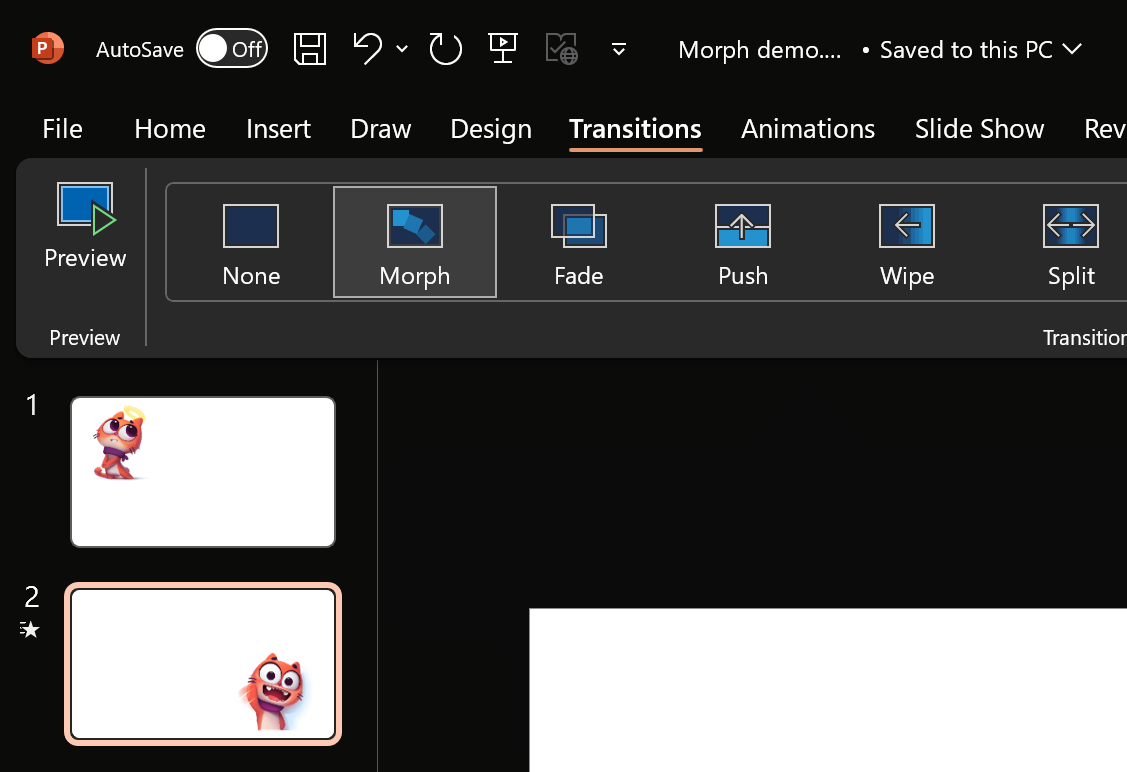Switch to the Home tab
This screenshot has height=772, width=1127.
(x=170, y=129)
